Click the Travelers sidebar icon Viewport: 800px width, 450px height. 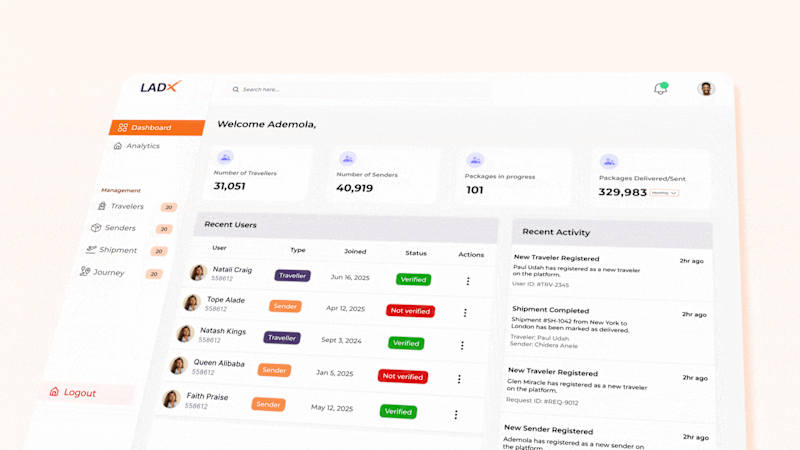tap(102, 206)
